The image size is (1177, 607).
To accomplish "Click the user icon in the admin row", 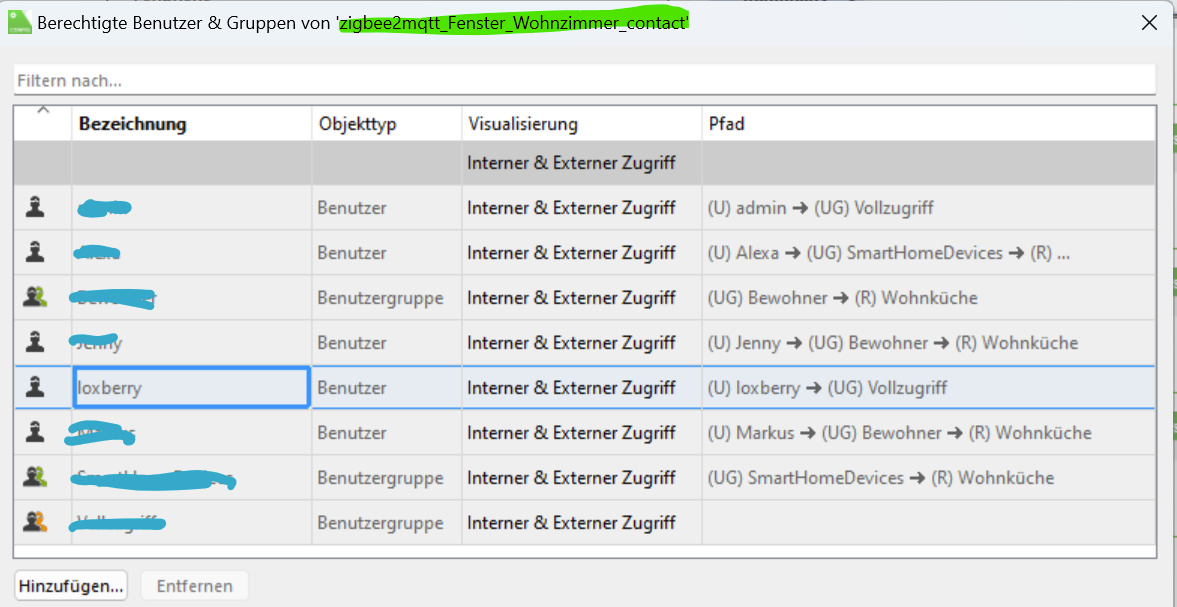I will [36, 208].
